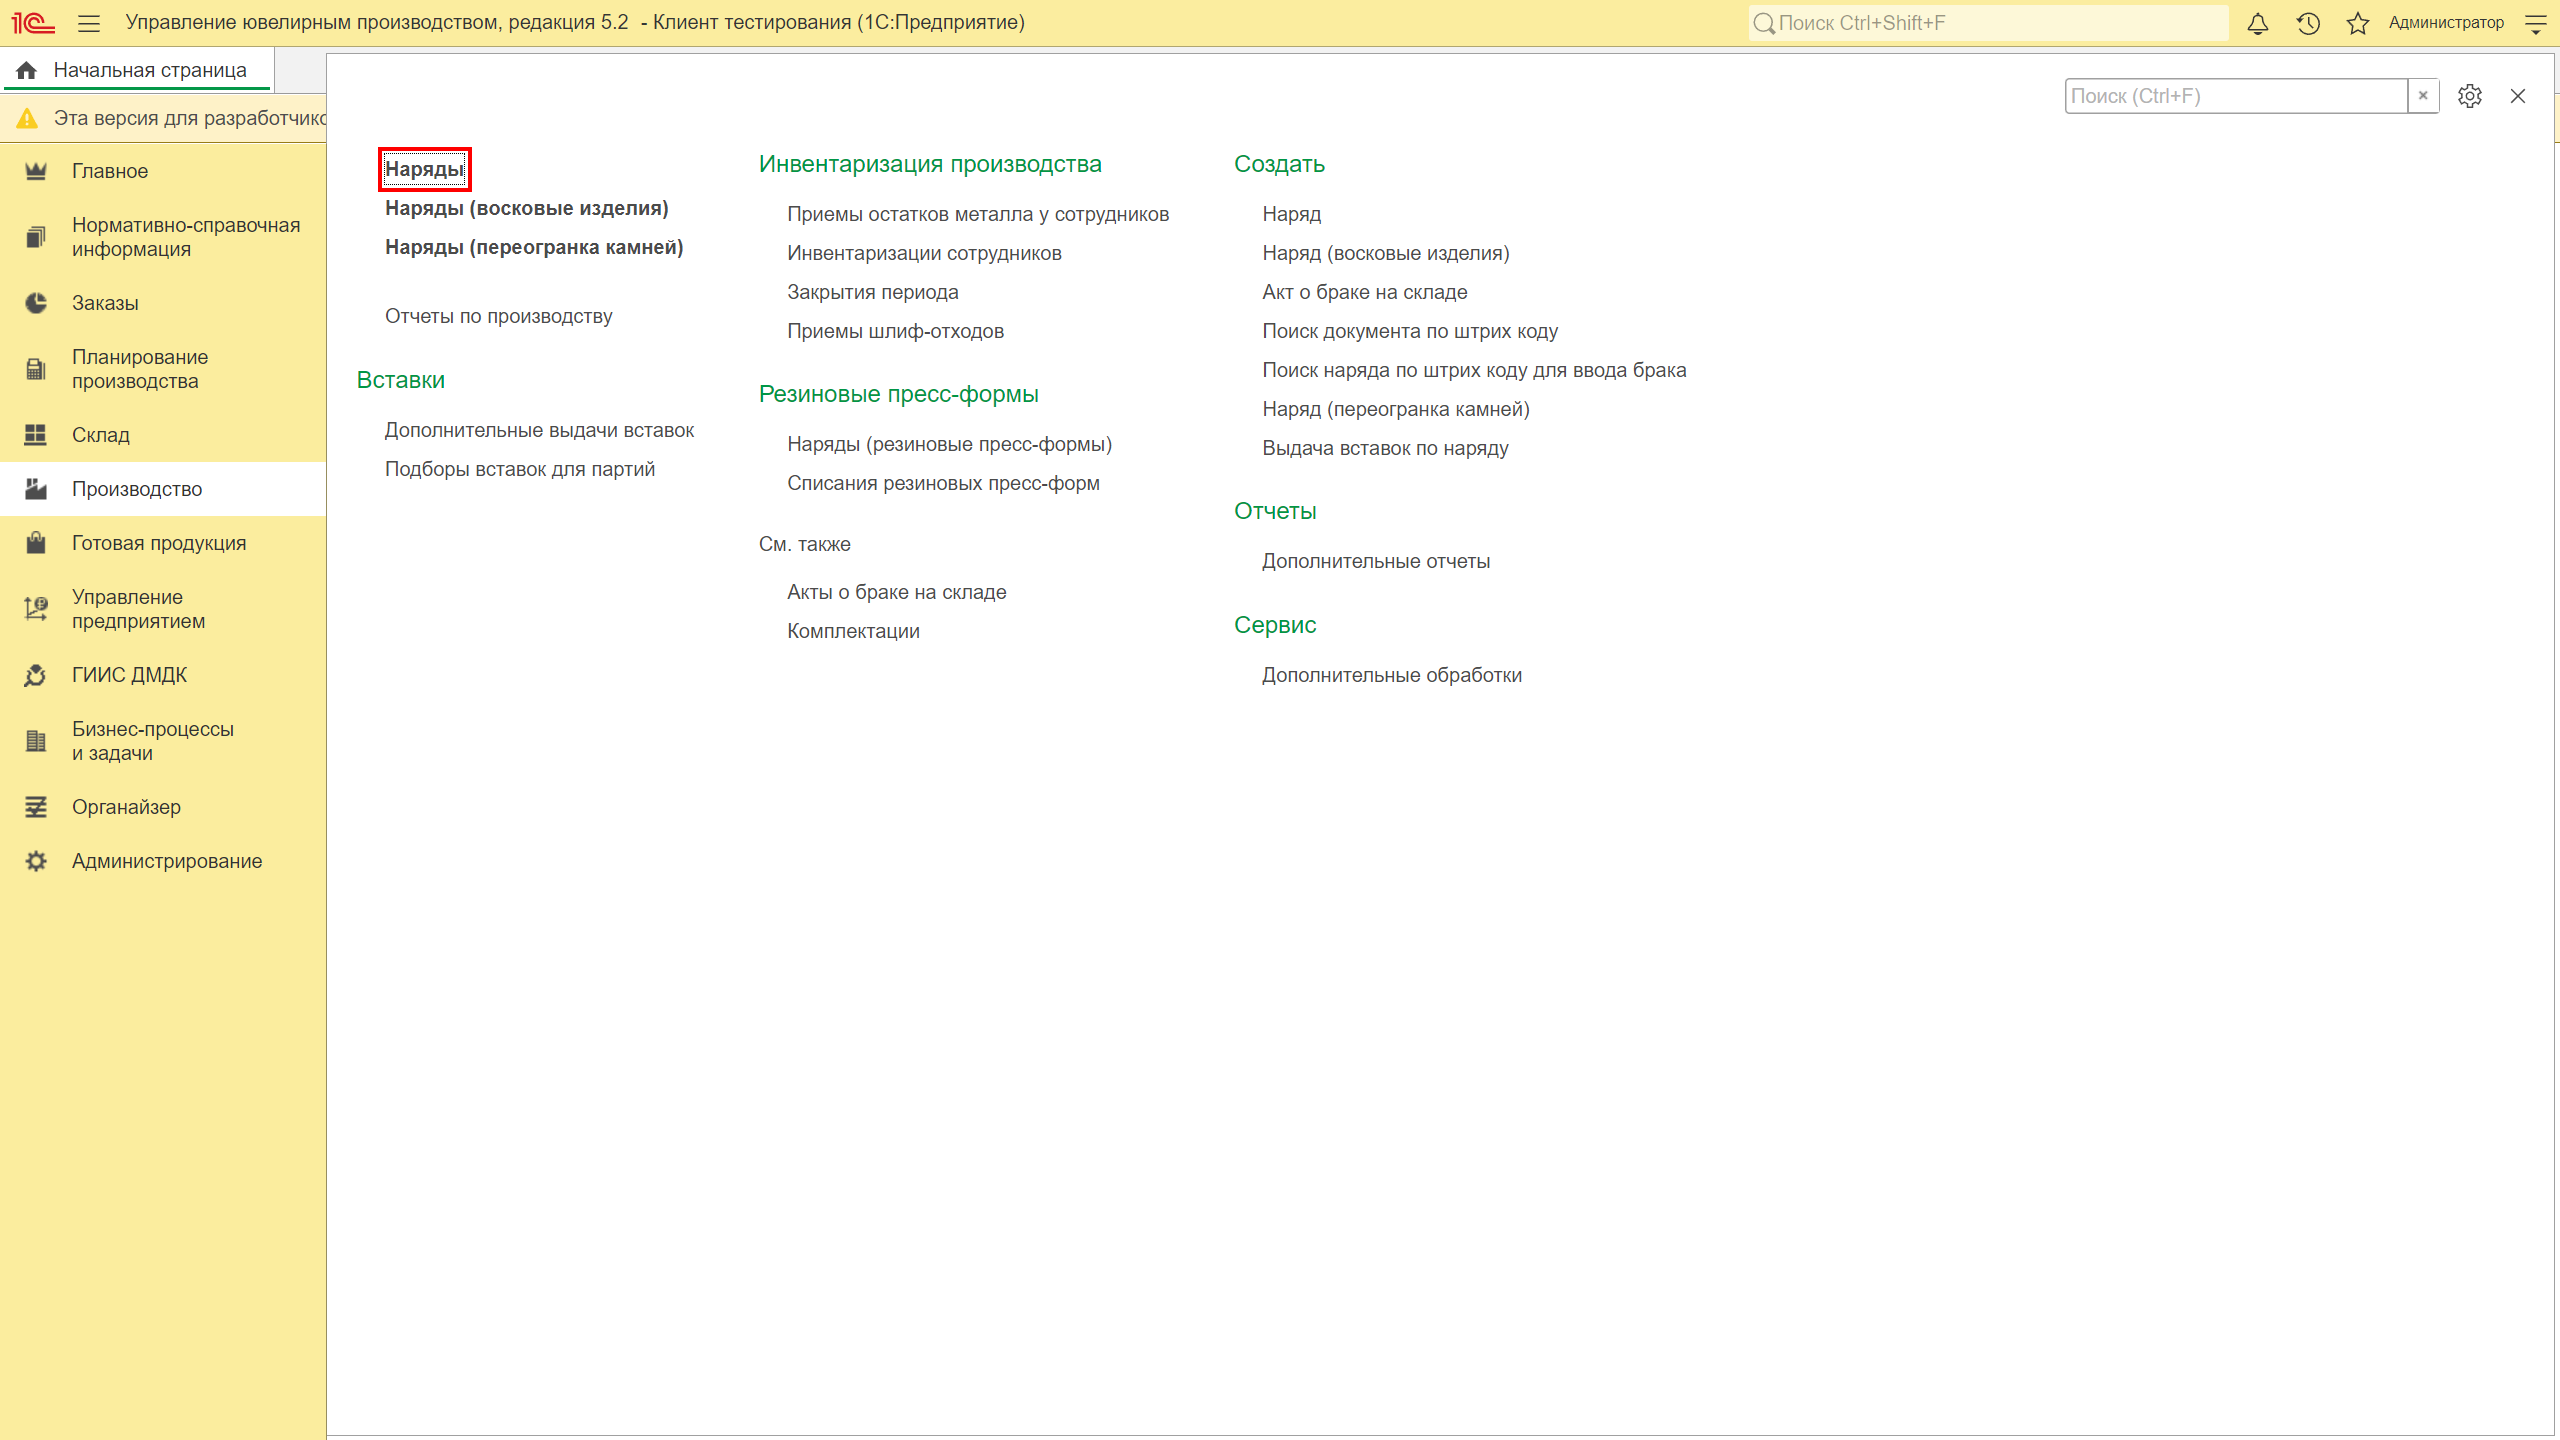Open Акты о браке на складе
Viewport: 2560px width, 1440px height.
coord(897,592)
